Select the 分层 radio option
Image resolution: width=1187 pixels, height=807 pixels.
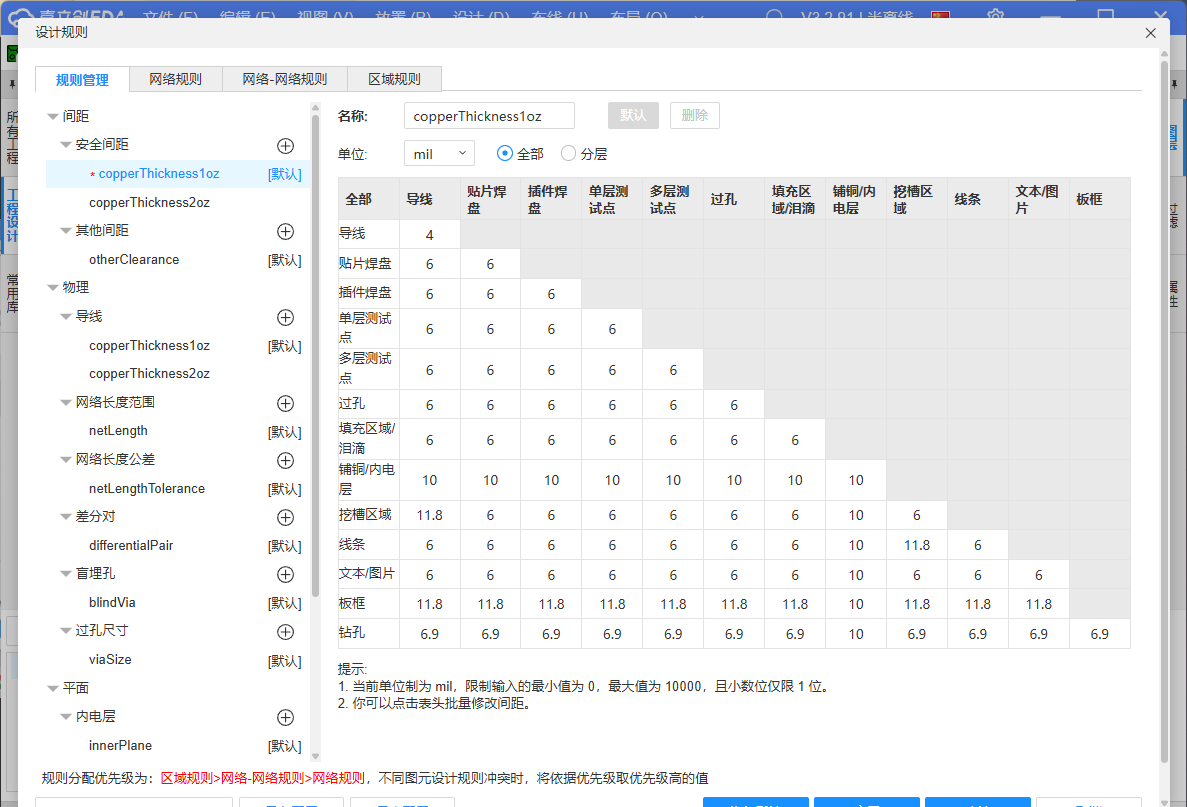[x=569, y=154]
